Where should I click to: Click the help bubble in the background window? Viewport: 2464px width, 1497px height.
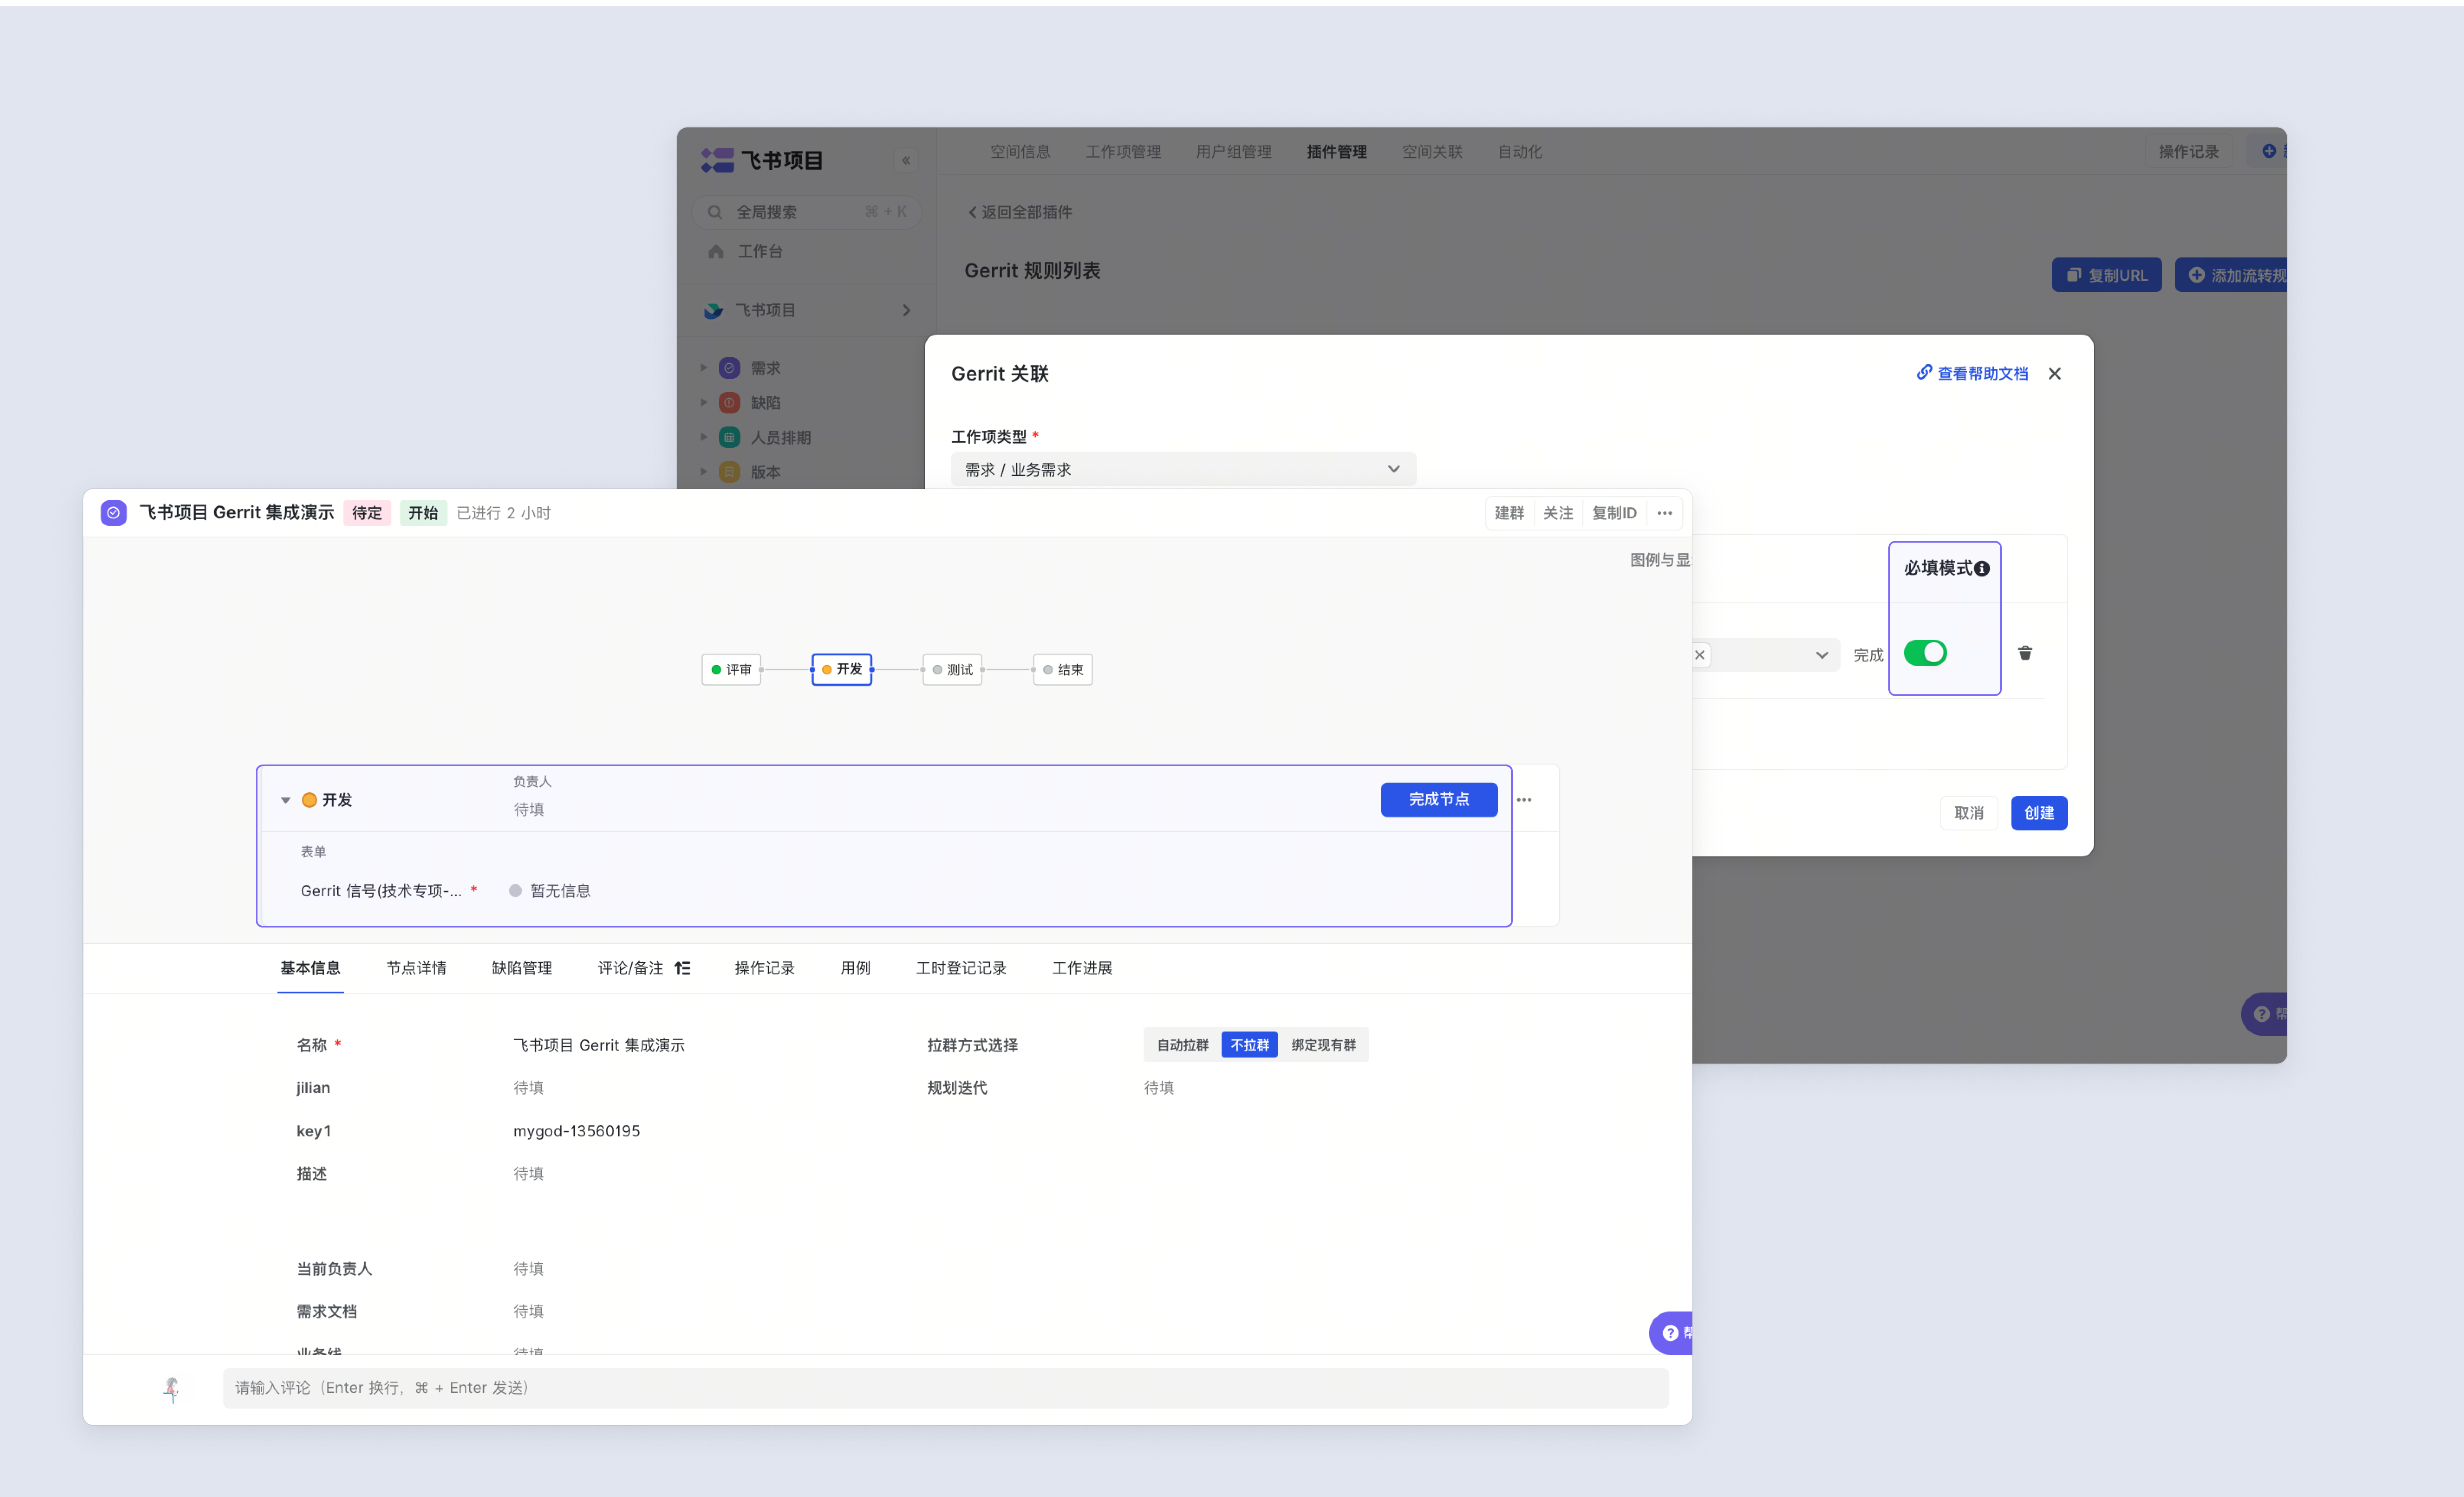coord(2264,1014)
